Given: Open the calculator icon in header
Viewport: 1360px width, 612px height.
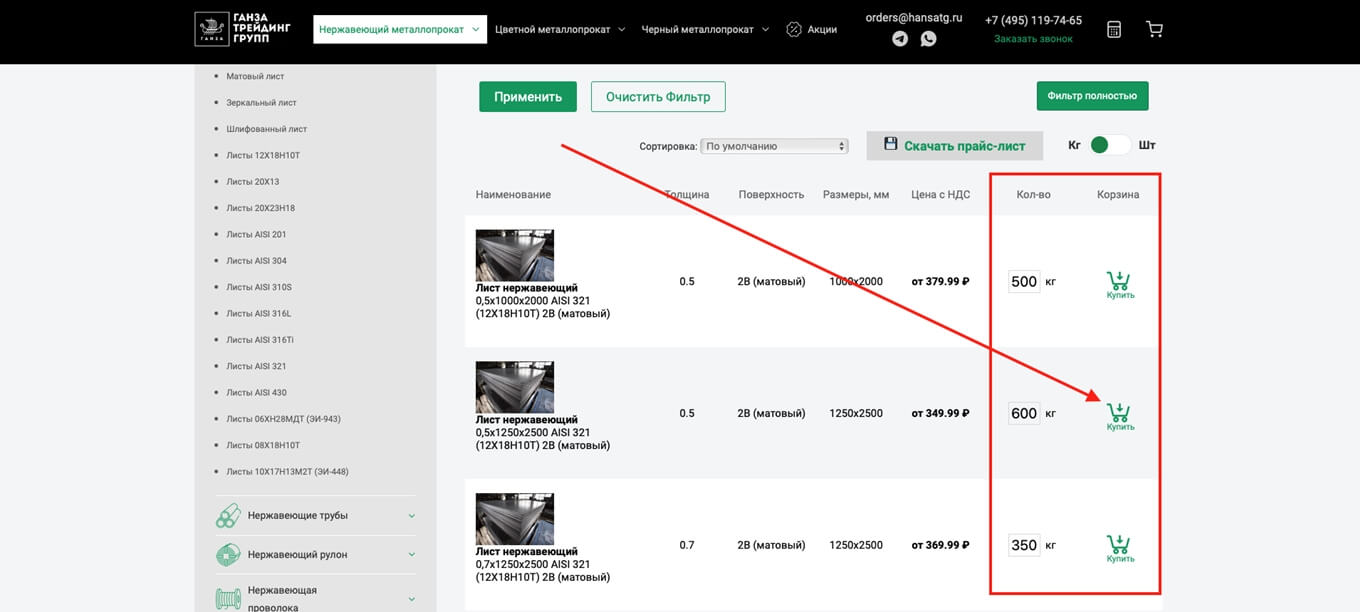Looking at the screenshot, I should pyautogui.click(x=1114, y=29).
